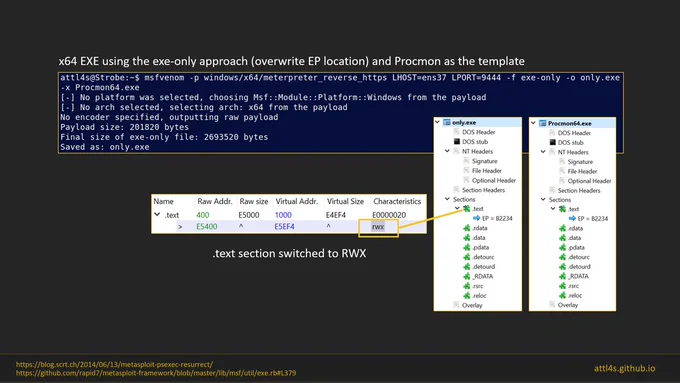680x383 pixels.
Task: Select Signature under only.exe NT Headers
Action: coord(484,161)
